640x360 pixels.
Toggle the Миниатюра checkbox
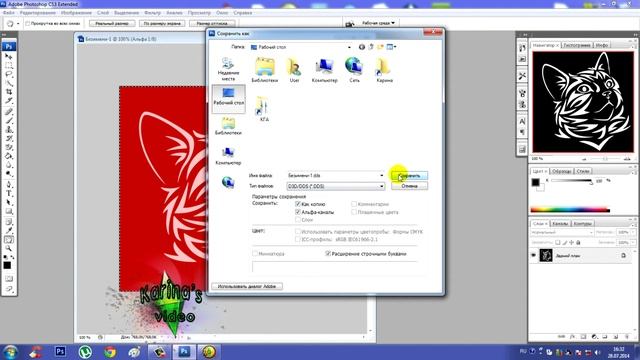pos(255,254)
